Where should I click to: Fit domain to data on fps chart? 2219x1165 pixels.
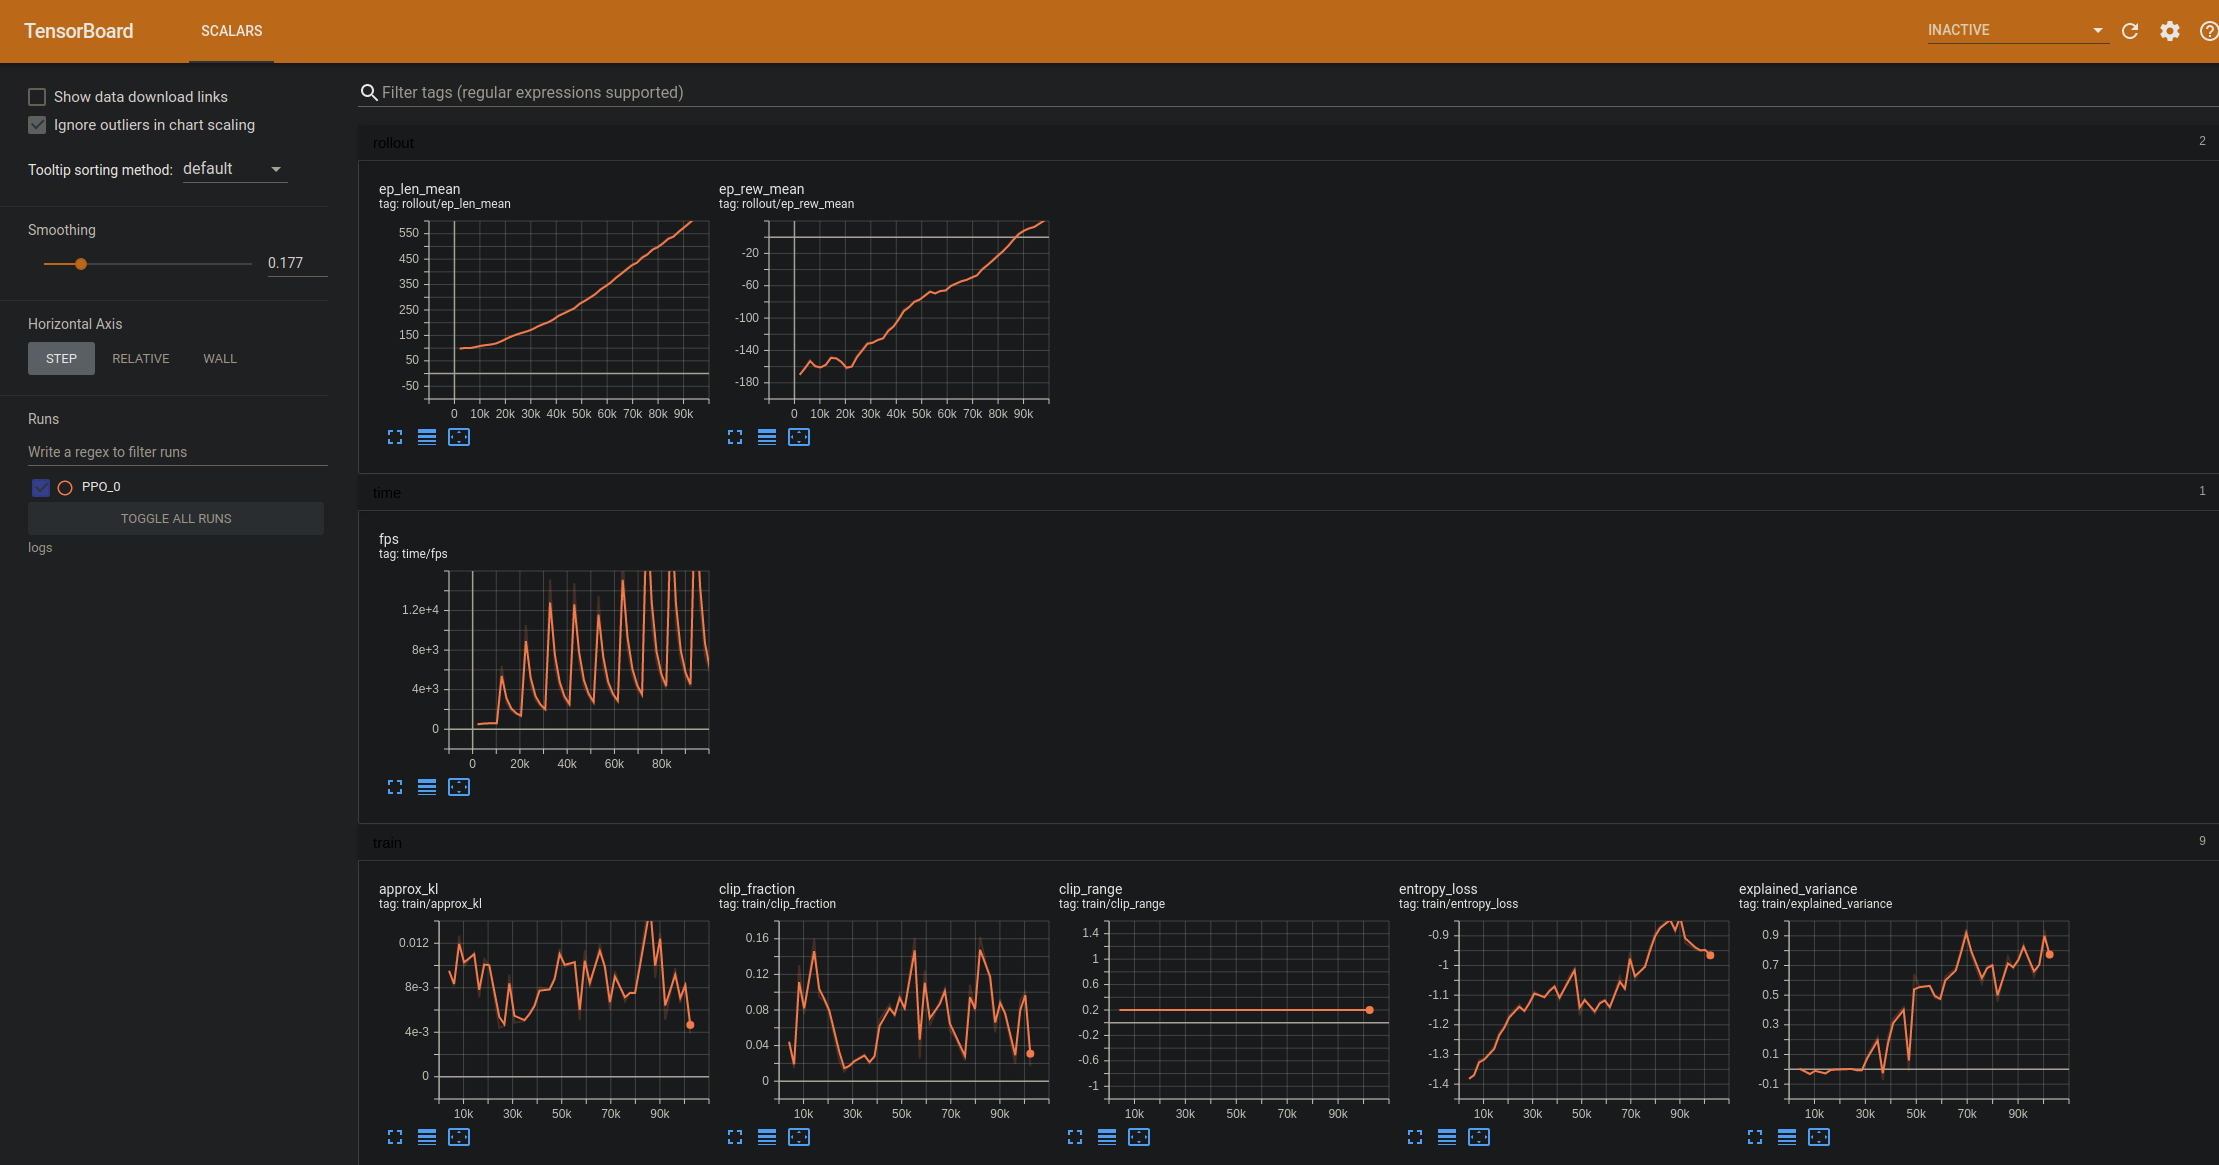tap(459, 787)
